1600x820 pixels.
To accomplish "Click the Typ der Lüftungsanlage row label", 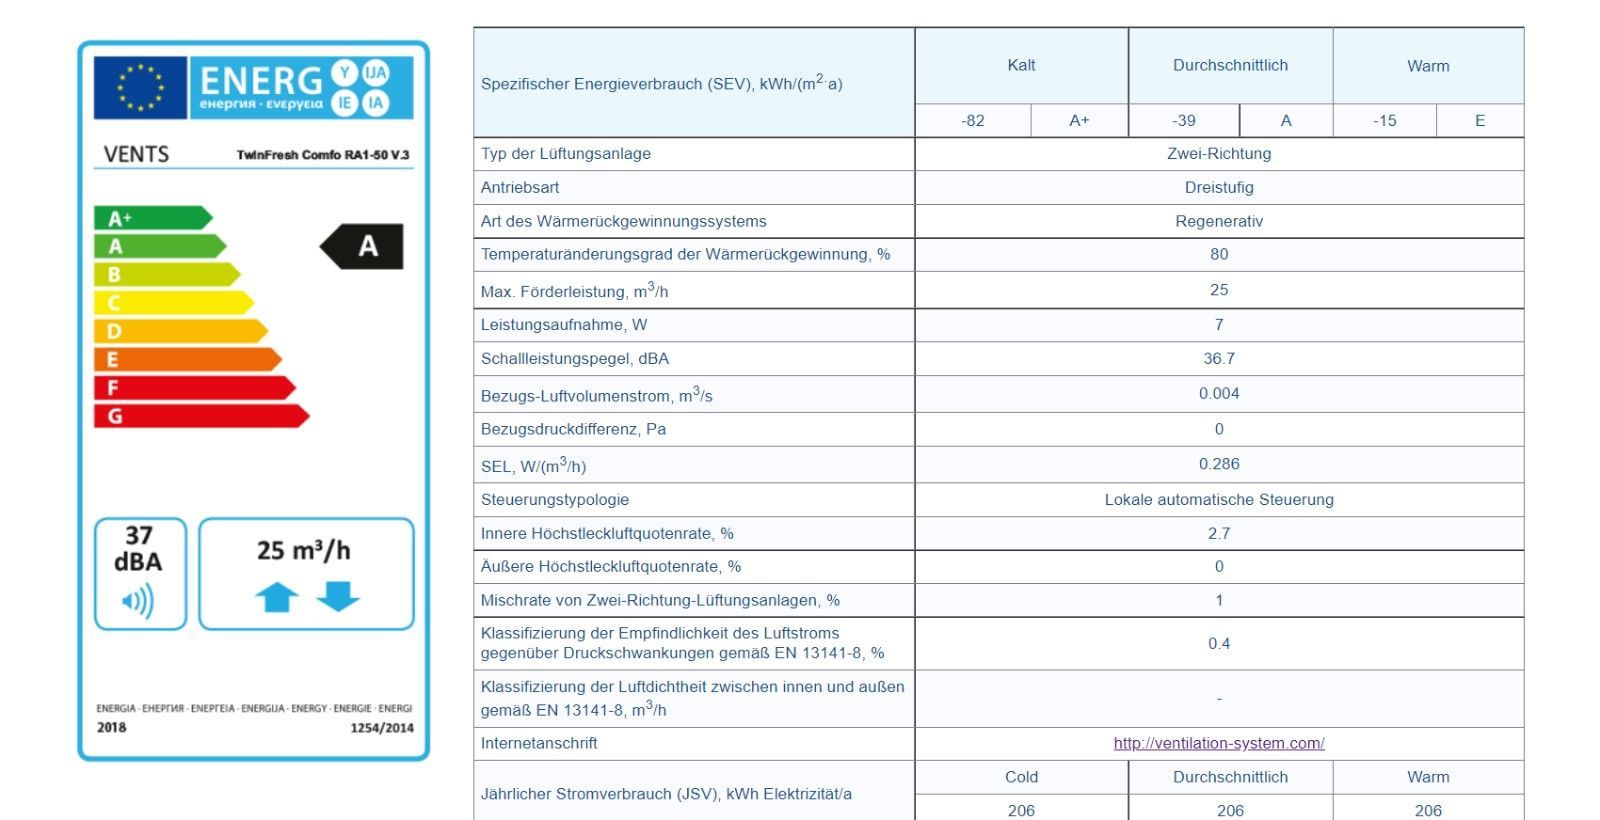I will (566, 153).
